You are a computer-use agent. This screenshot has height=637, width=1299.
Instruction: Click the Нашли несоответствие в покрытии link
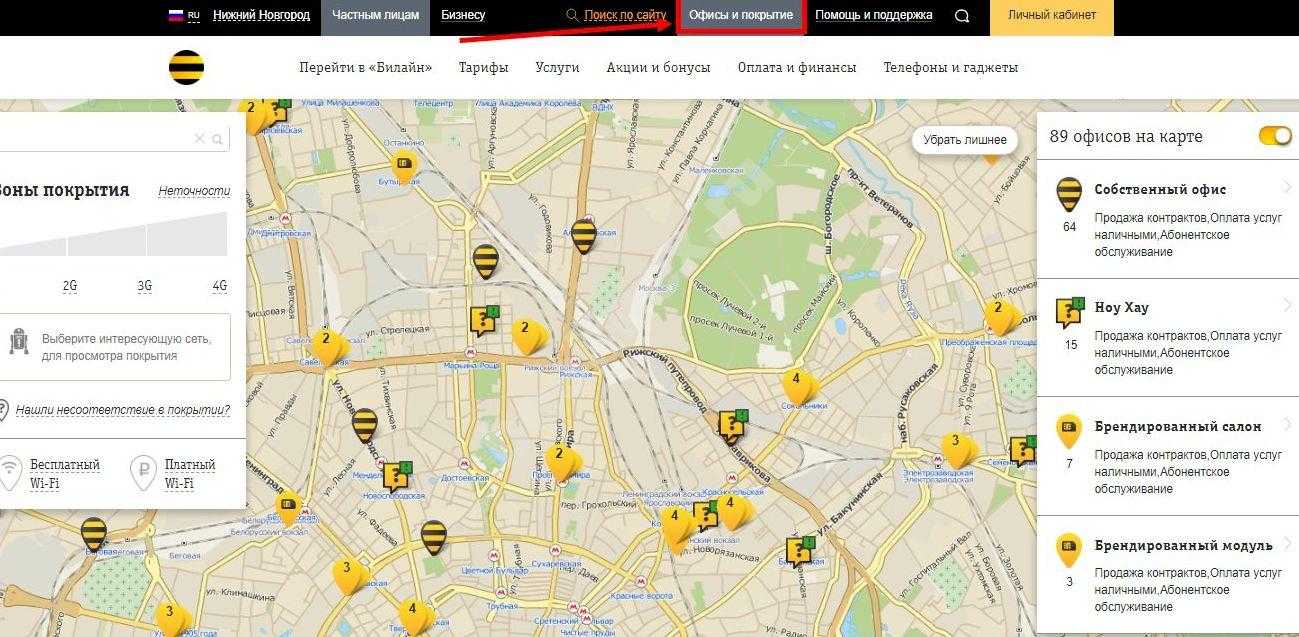pos(122,409)
